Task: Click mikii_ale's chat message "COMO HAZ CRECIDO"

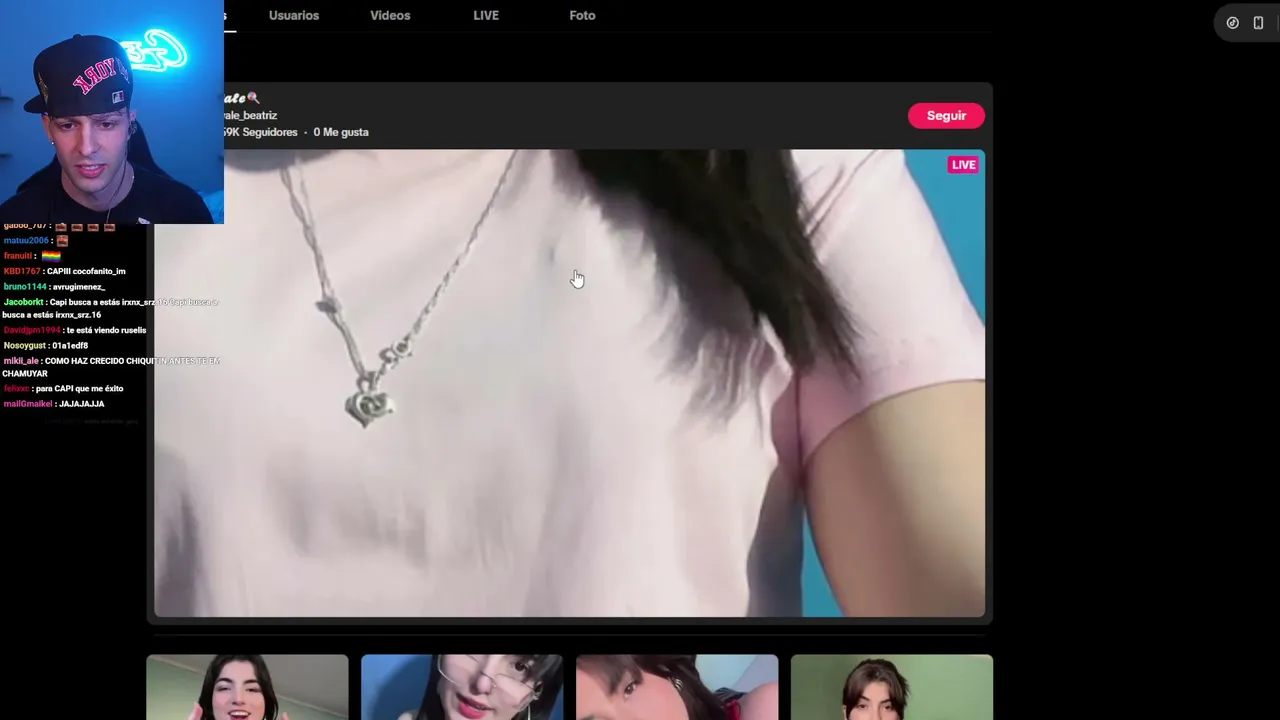Action: (111, 367)
